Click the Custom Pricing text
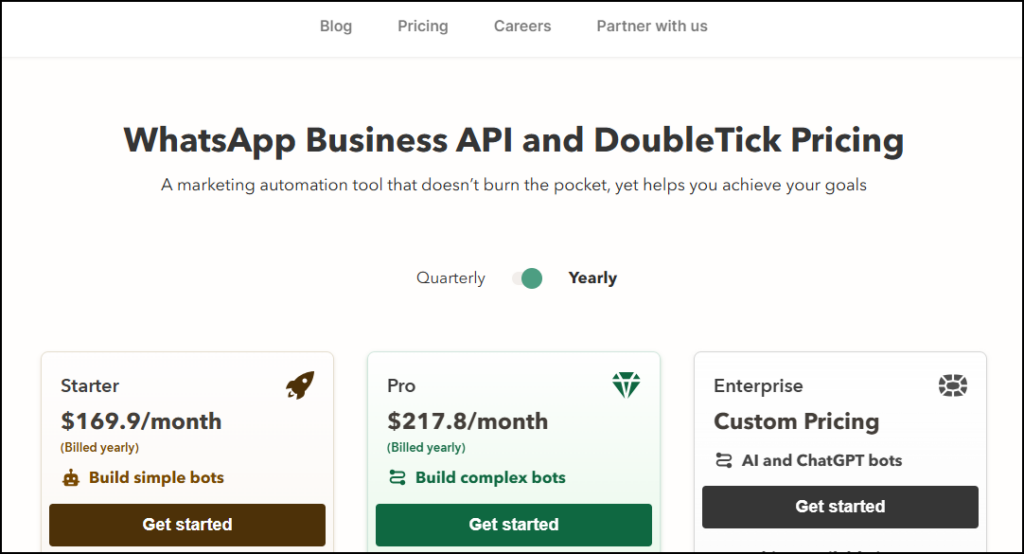 tap(796, 422)
